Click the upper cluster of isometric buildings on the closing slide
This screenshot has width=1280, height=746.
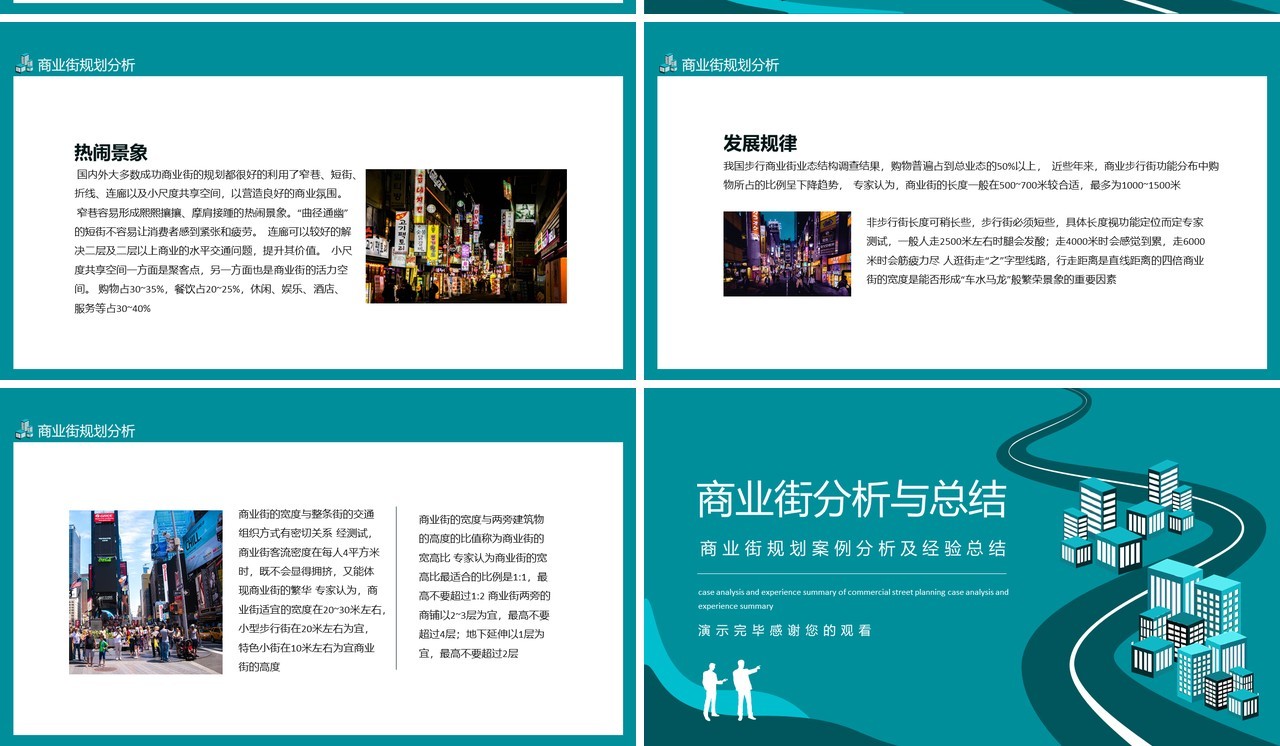1127,515
